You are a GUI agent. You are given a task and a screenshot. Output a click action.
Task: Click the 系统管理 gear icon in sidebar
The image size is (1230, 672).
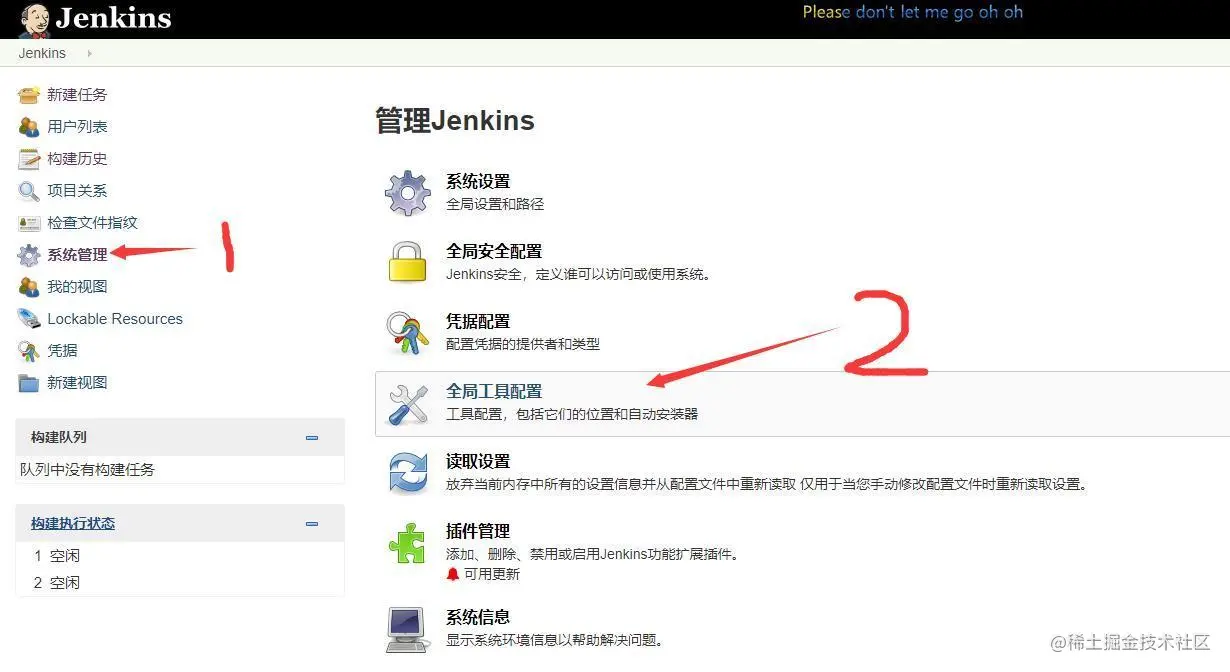coord(29,255)
